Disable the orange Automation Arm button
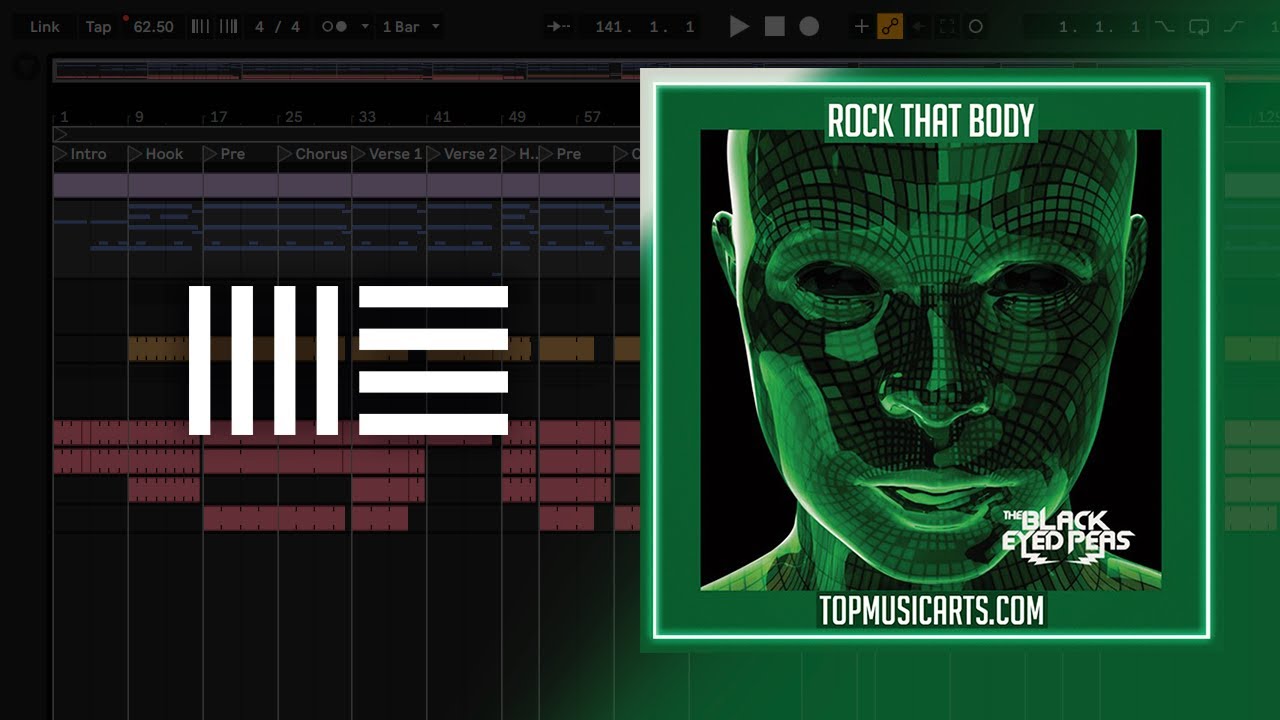 pos(889,27)
